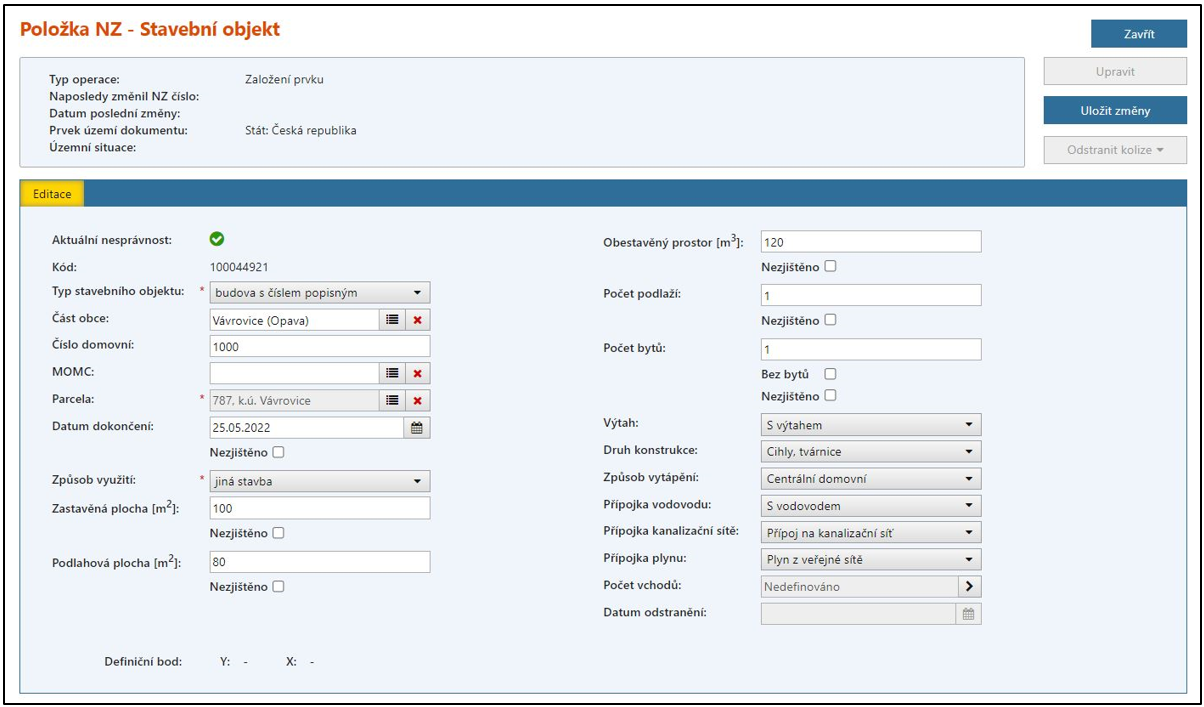Enable Nezjištěno under Obestavěný prostor
The image size is (1204, 707).
pos(829,267)
